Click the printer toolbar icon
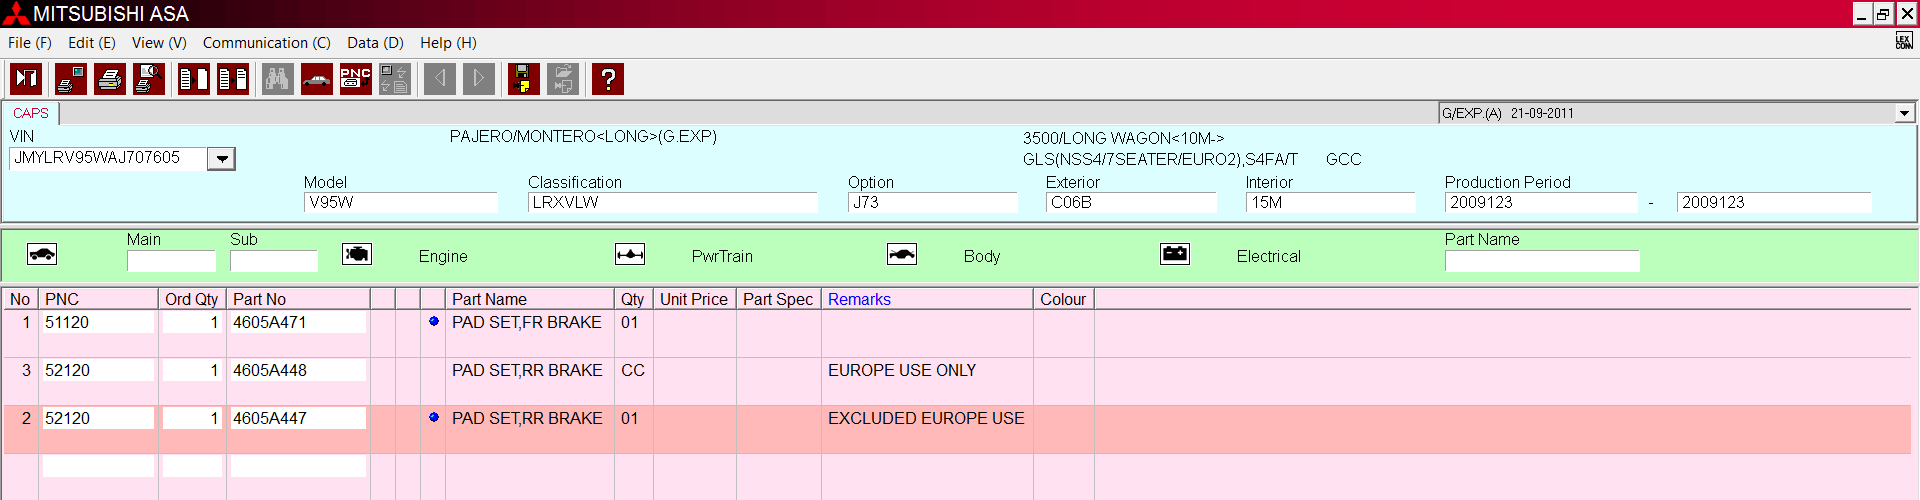 pos(110,79)
